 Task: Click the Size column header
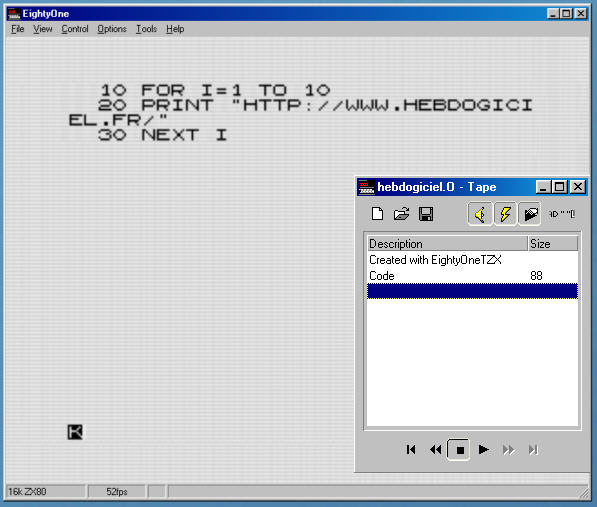pyautogui.click(x=552, y=244)
